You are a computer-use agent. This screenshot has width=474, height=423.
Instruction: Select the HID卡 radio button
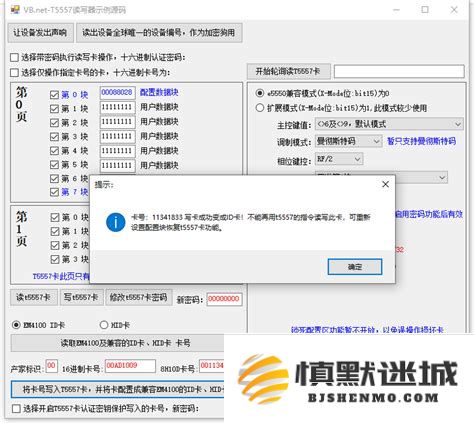pyautogui.click(x=104, y=325)
